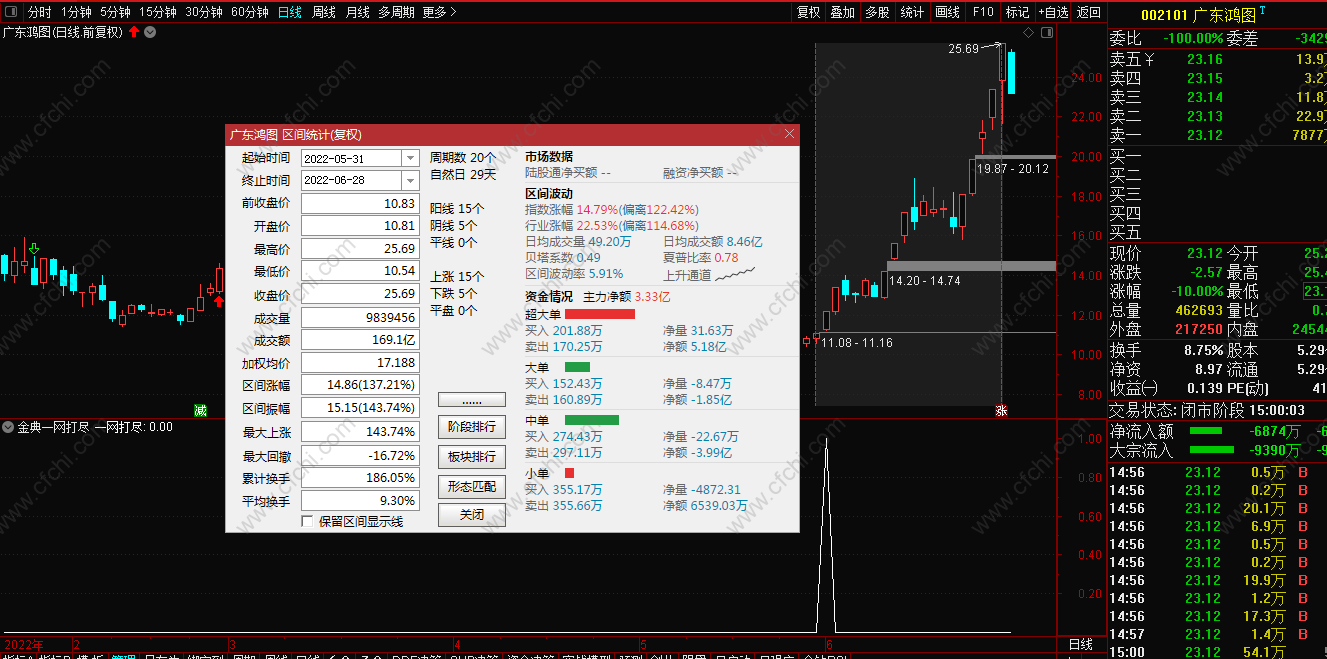Image resolution: width=1327 pixels, height=659 pixels.
Task: Close the 区间统计 dialog with X
Action: (789, 134)
